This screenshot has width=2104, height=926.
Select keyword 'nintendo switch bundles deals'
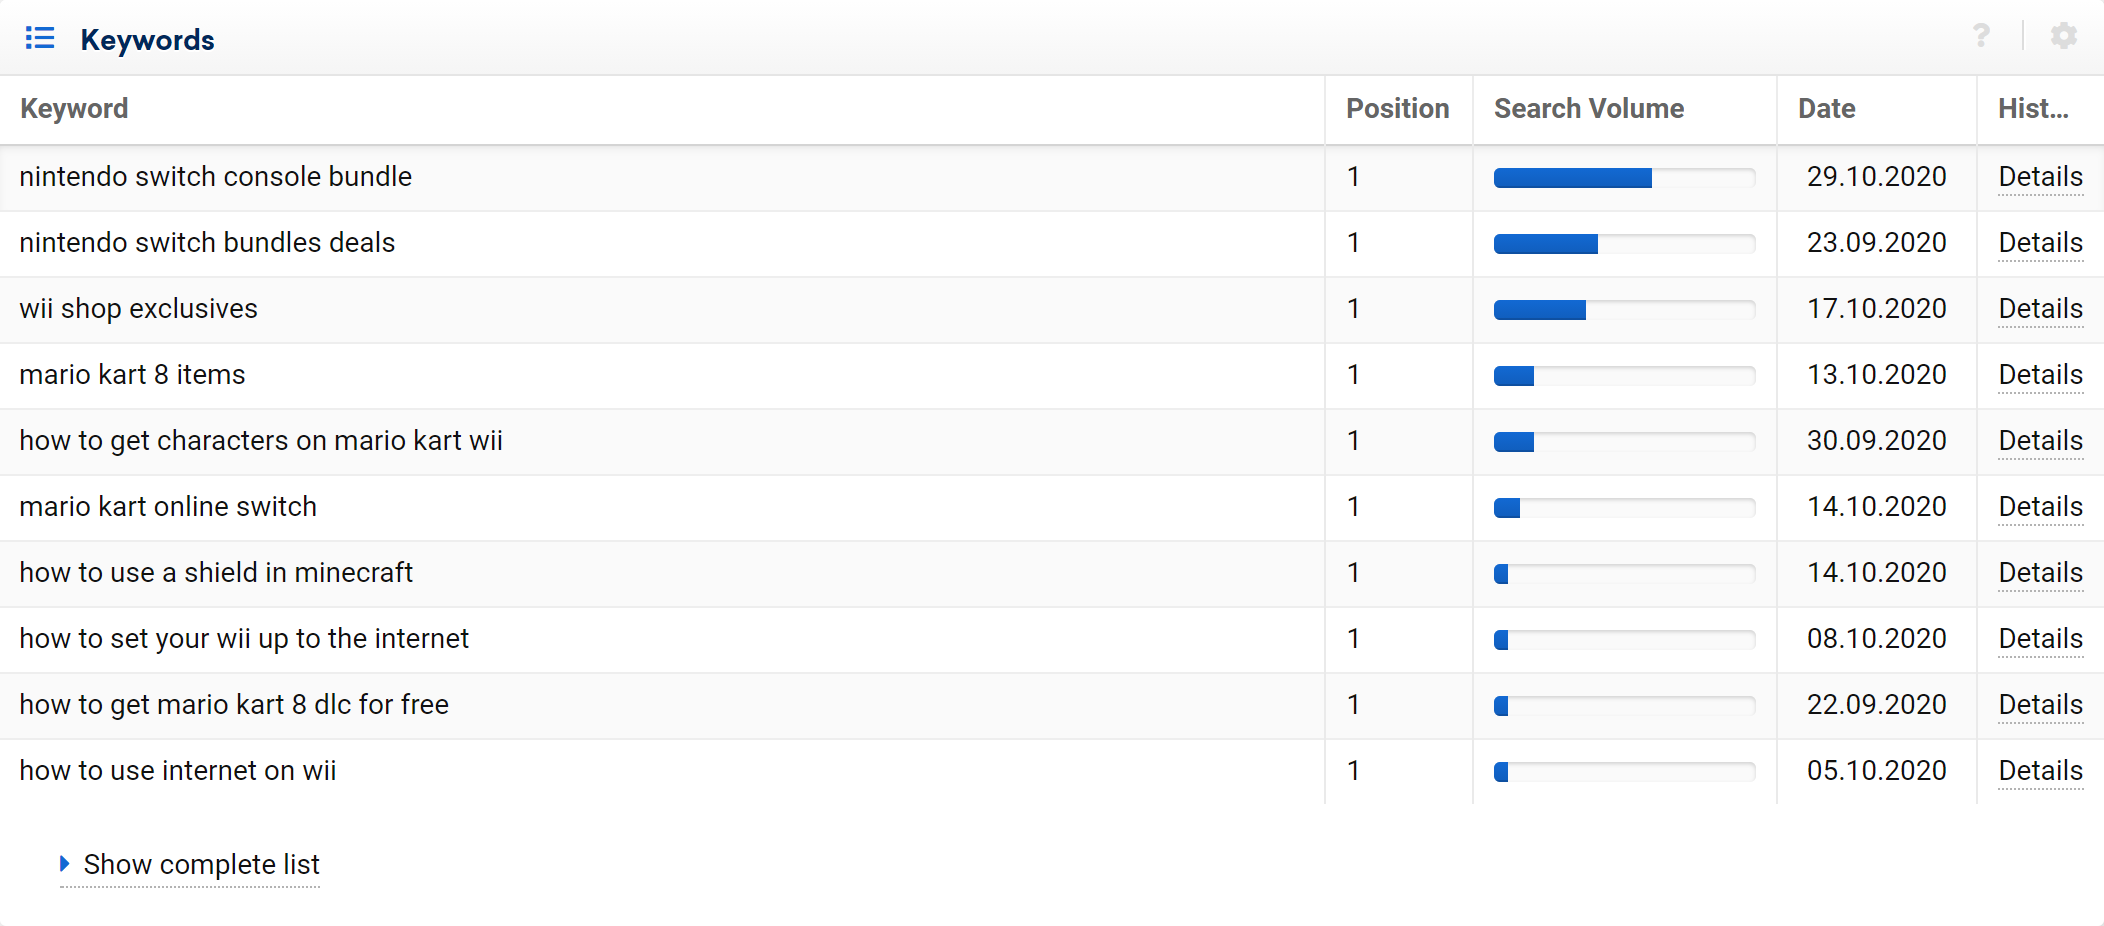click(207, 243)
